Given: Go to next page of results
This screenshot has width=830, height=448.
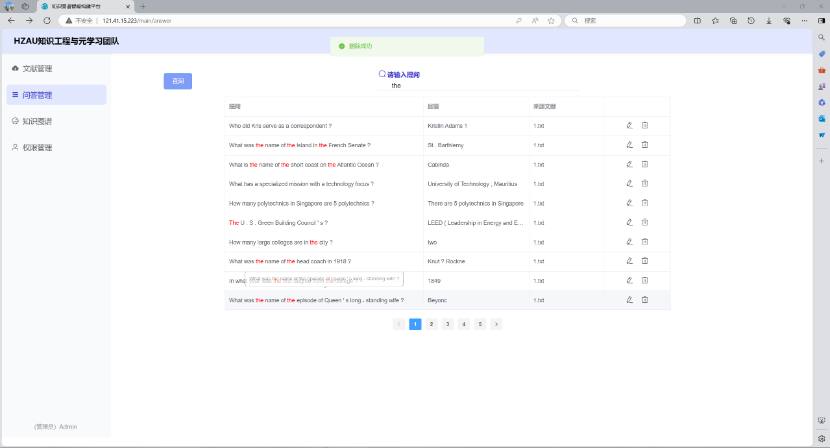Looking at the screenshot, I should coord(496,324).
